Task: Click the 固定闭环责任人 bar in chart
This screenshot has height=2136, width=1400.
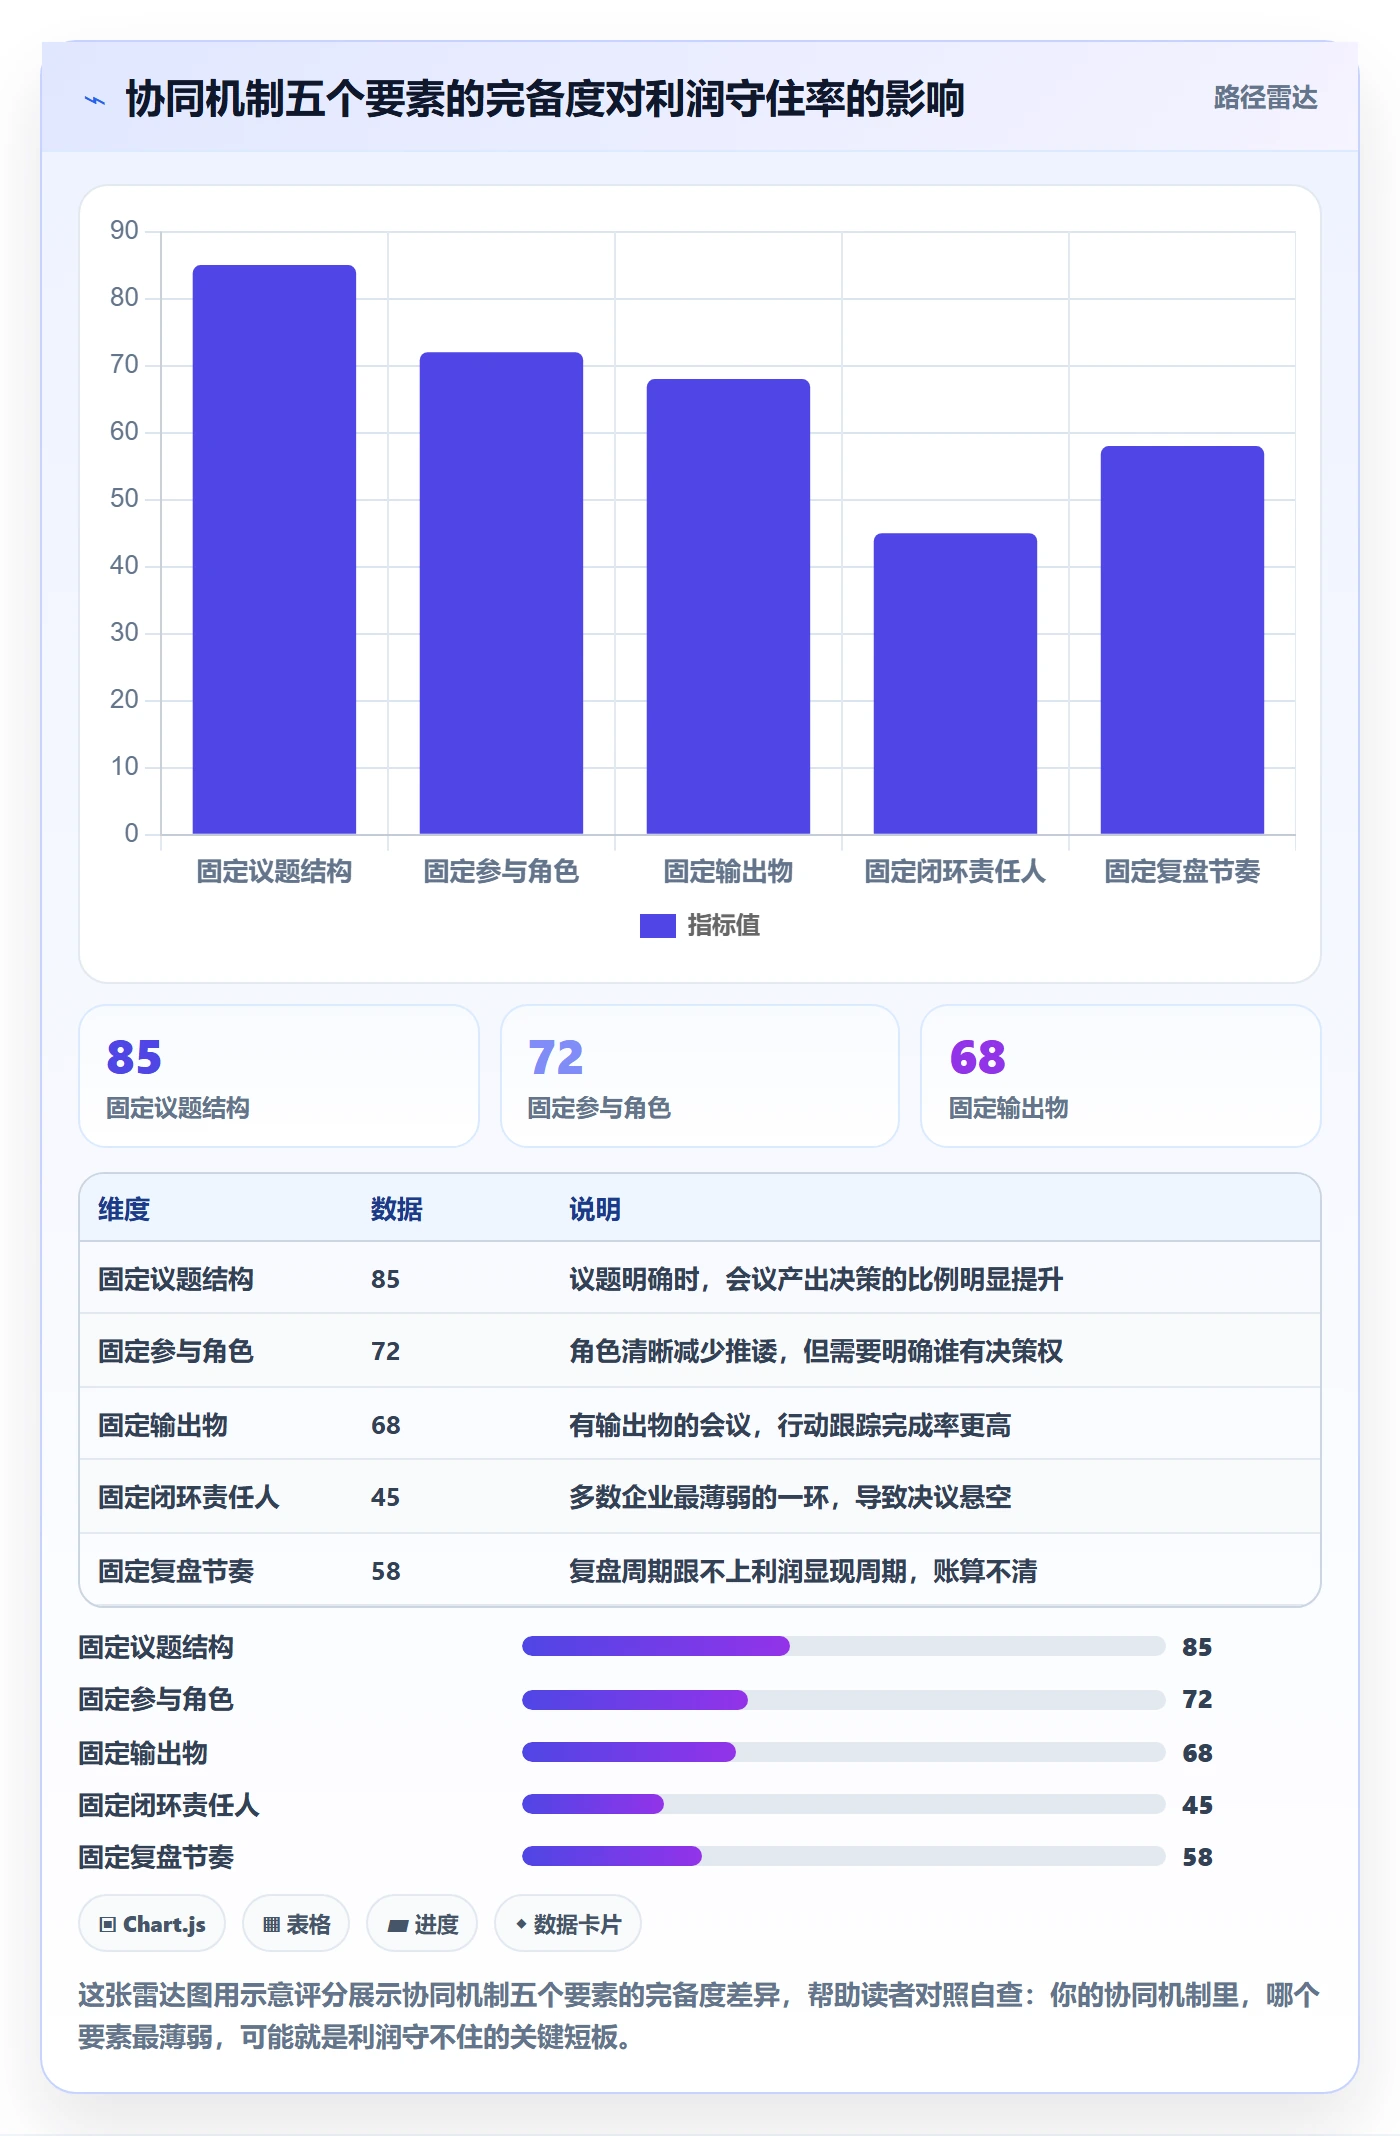Action: click(x=955, y=683)
